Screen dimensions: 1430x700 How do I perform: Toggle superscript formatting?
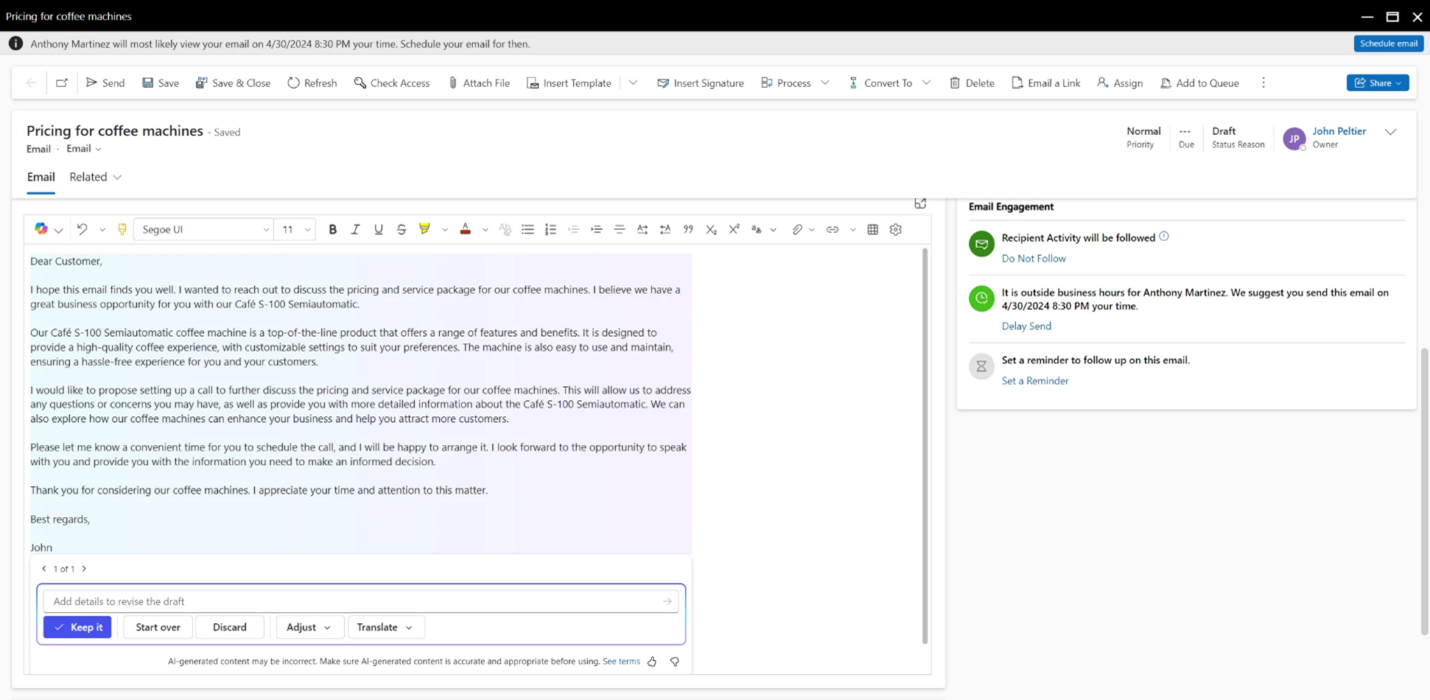pyautogui.click(x=734, y=230)
